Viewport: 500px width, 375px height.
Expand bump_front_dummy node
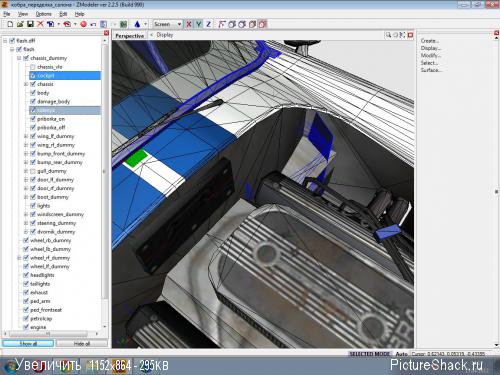[26, 154]
